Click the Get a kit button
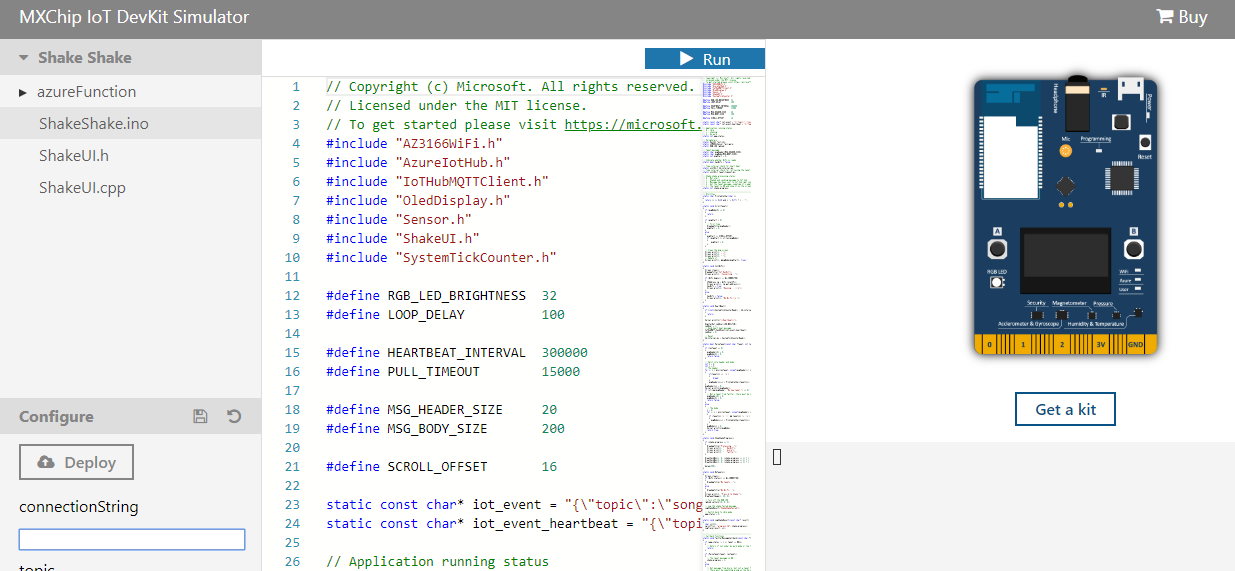The image size is (1235, 571). point(1065,409)
